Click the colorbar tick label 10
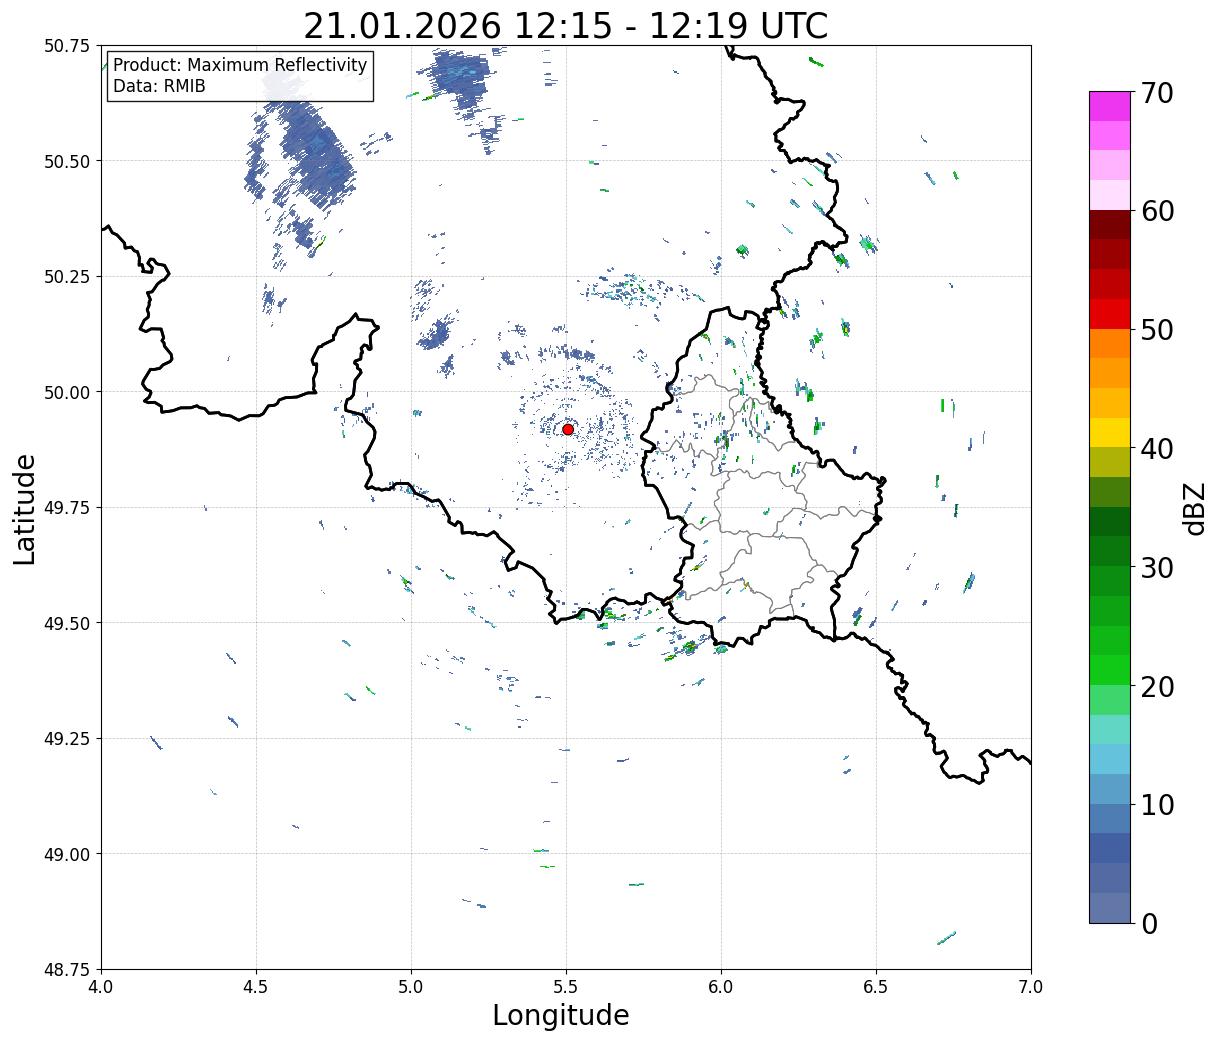 (x=1157, y=805)
